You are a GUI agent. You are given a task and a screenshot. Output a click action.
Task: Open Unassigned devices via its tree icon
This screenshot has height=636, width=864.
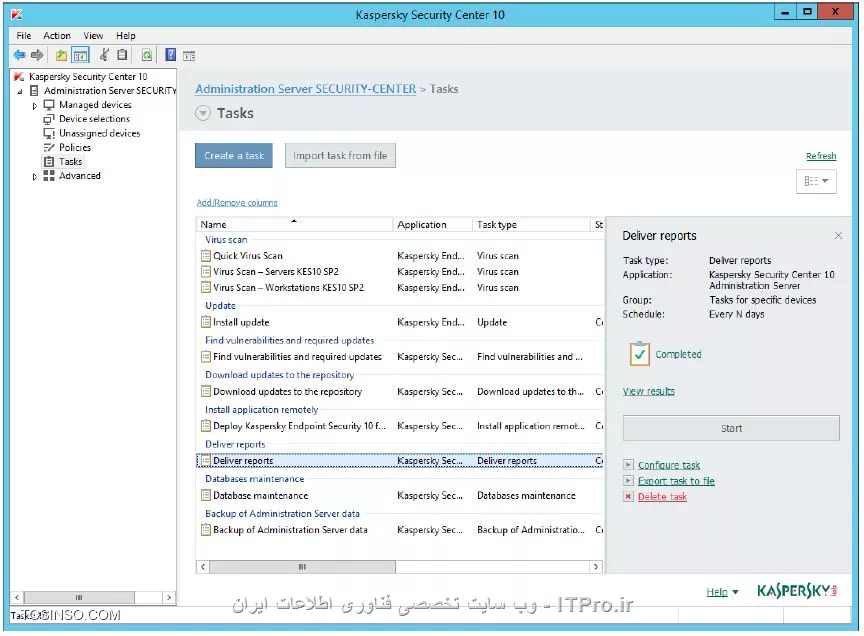pyautogui.click(x=49, y=133)
